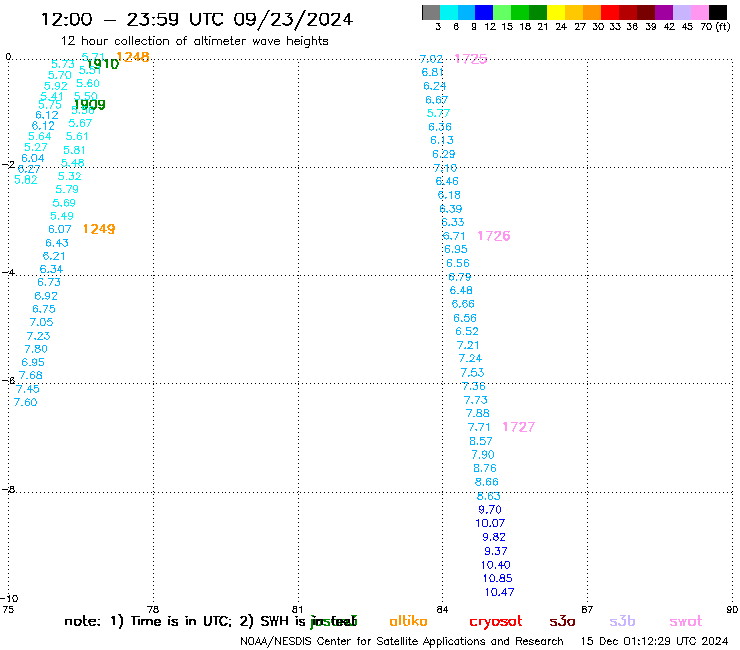Viewport: 740px width, 650px height.
Task: Click the 10.40 wave height value
Action: [496, 565]
